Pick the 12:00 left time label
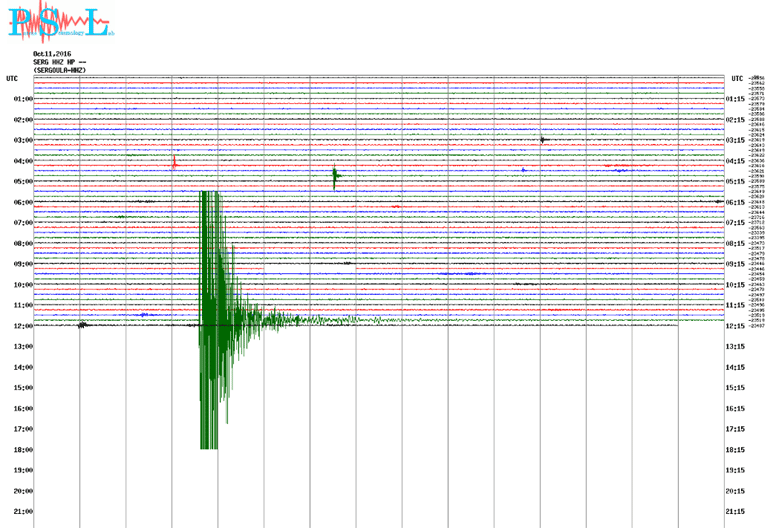The width and height of the screenshot is (770, 528). [x=23, y=326]
